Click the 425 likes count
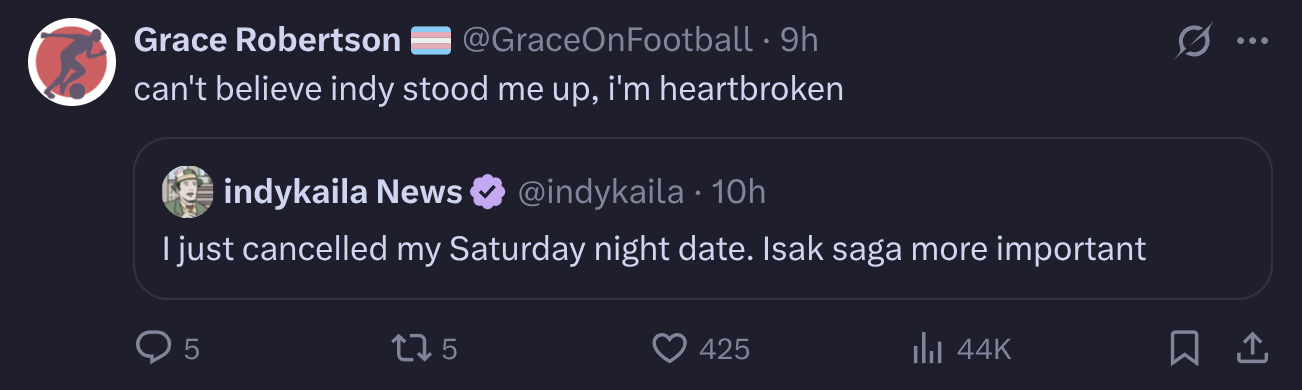 [x=724, y=349]
